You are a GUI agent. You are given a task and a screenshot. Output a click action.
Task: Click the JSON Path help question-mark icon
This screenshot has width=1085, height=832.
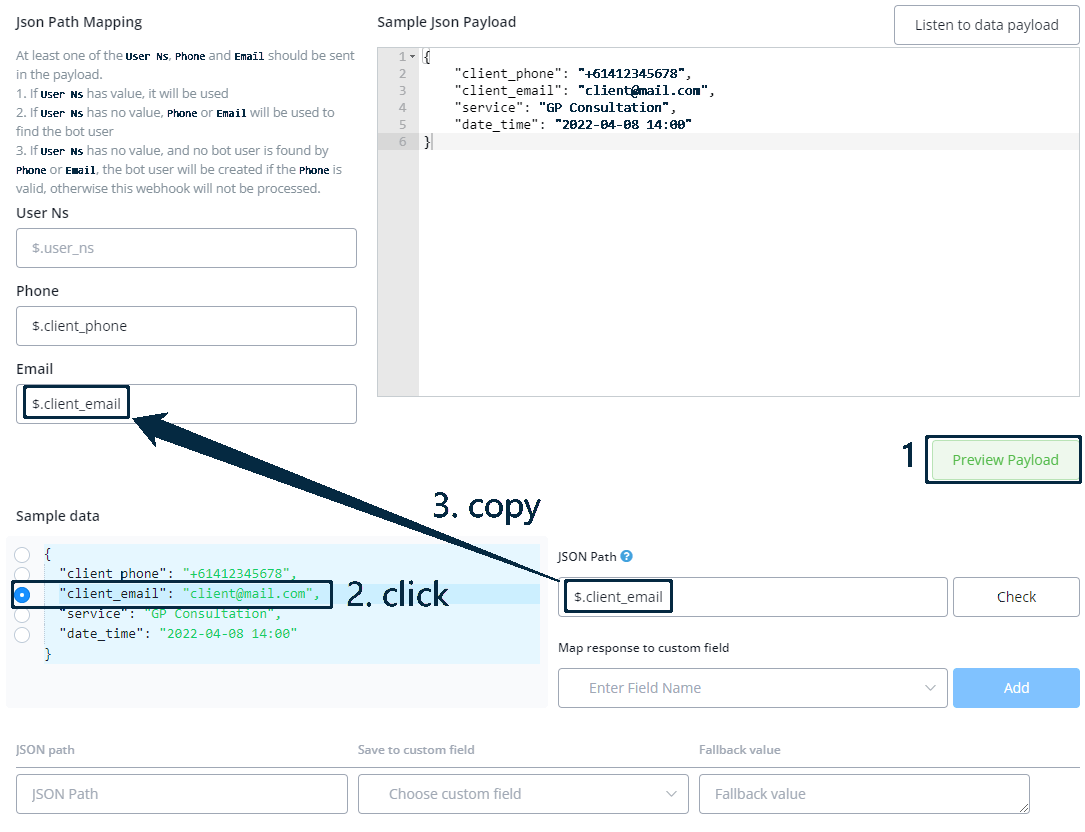(626, 556)
